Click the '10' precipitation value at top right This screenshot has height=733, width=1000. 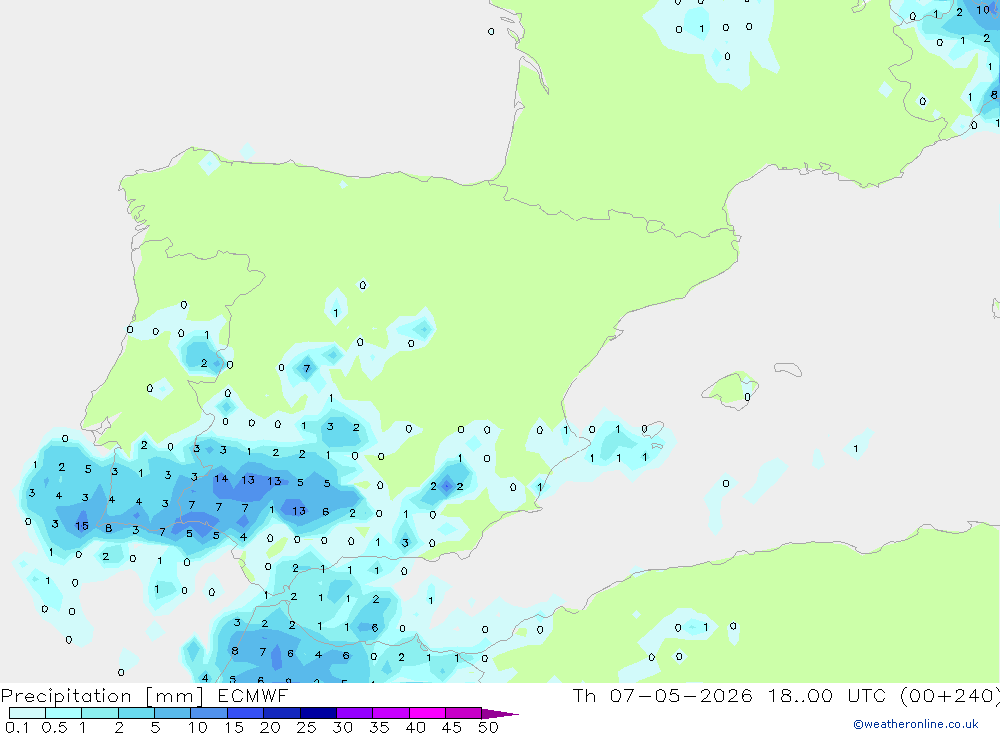coord(983,10)
